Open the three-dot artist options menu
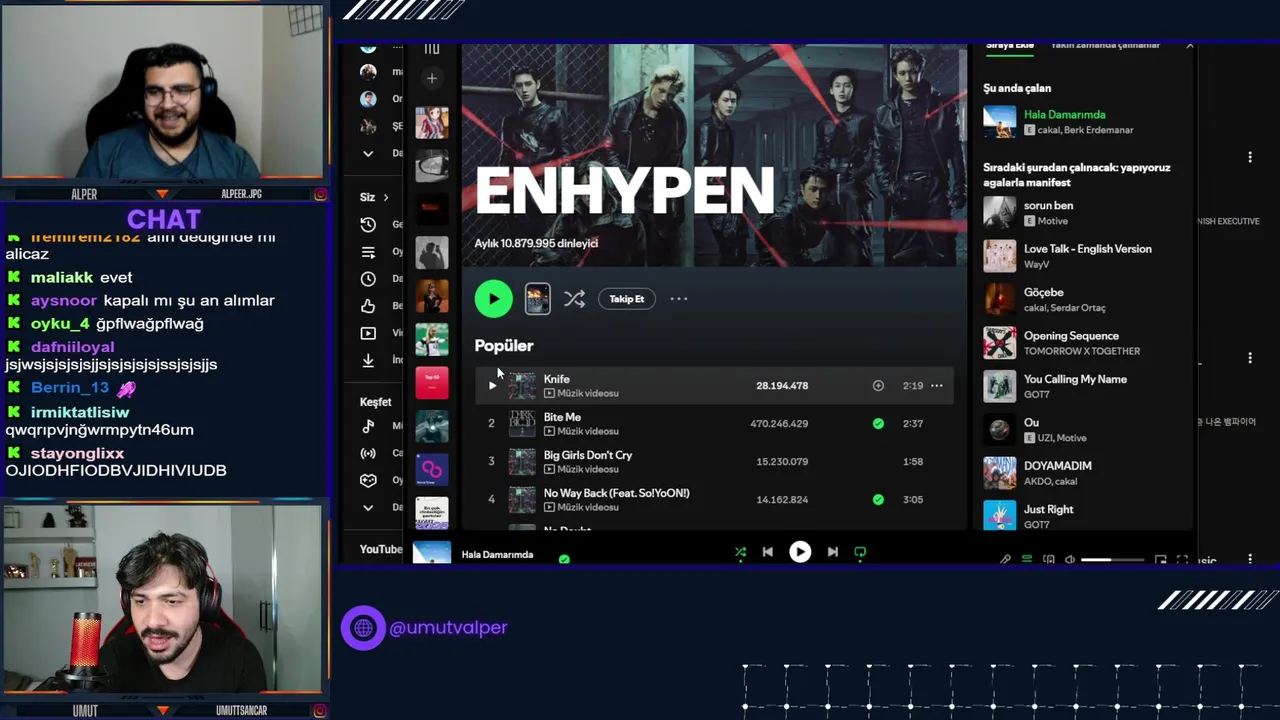The image size is (1280, 720). click(x=679, y=298)
